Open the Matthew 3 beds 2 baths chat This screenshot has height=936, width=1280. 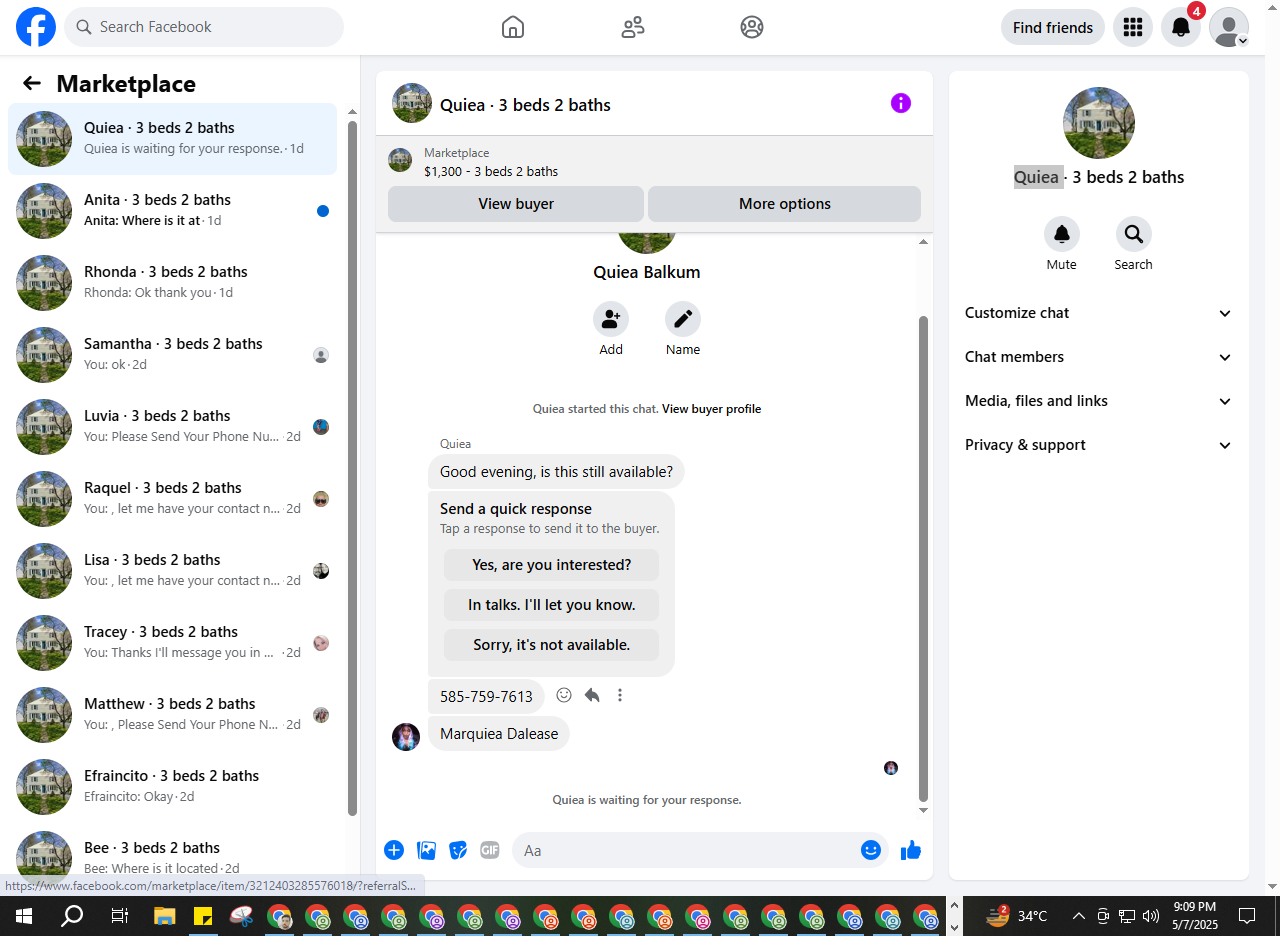pyautogui.click(x=173, y=715)
